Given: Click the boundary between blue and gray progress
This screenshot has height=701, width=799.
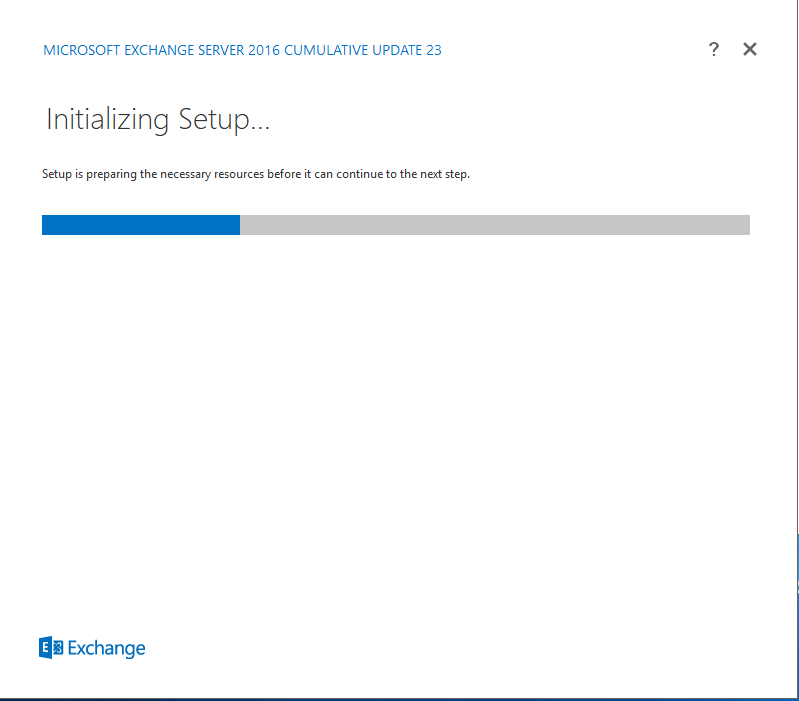Looking at the screenshot, I should coord(240,225).
